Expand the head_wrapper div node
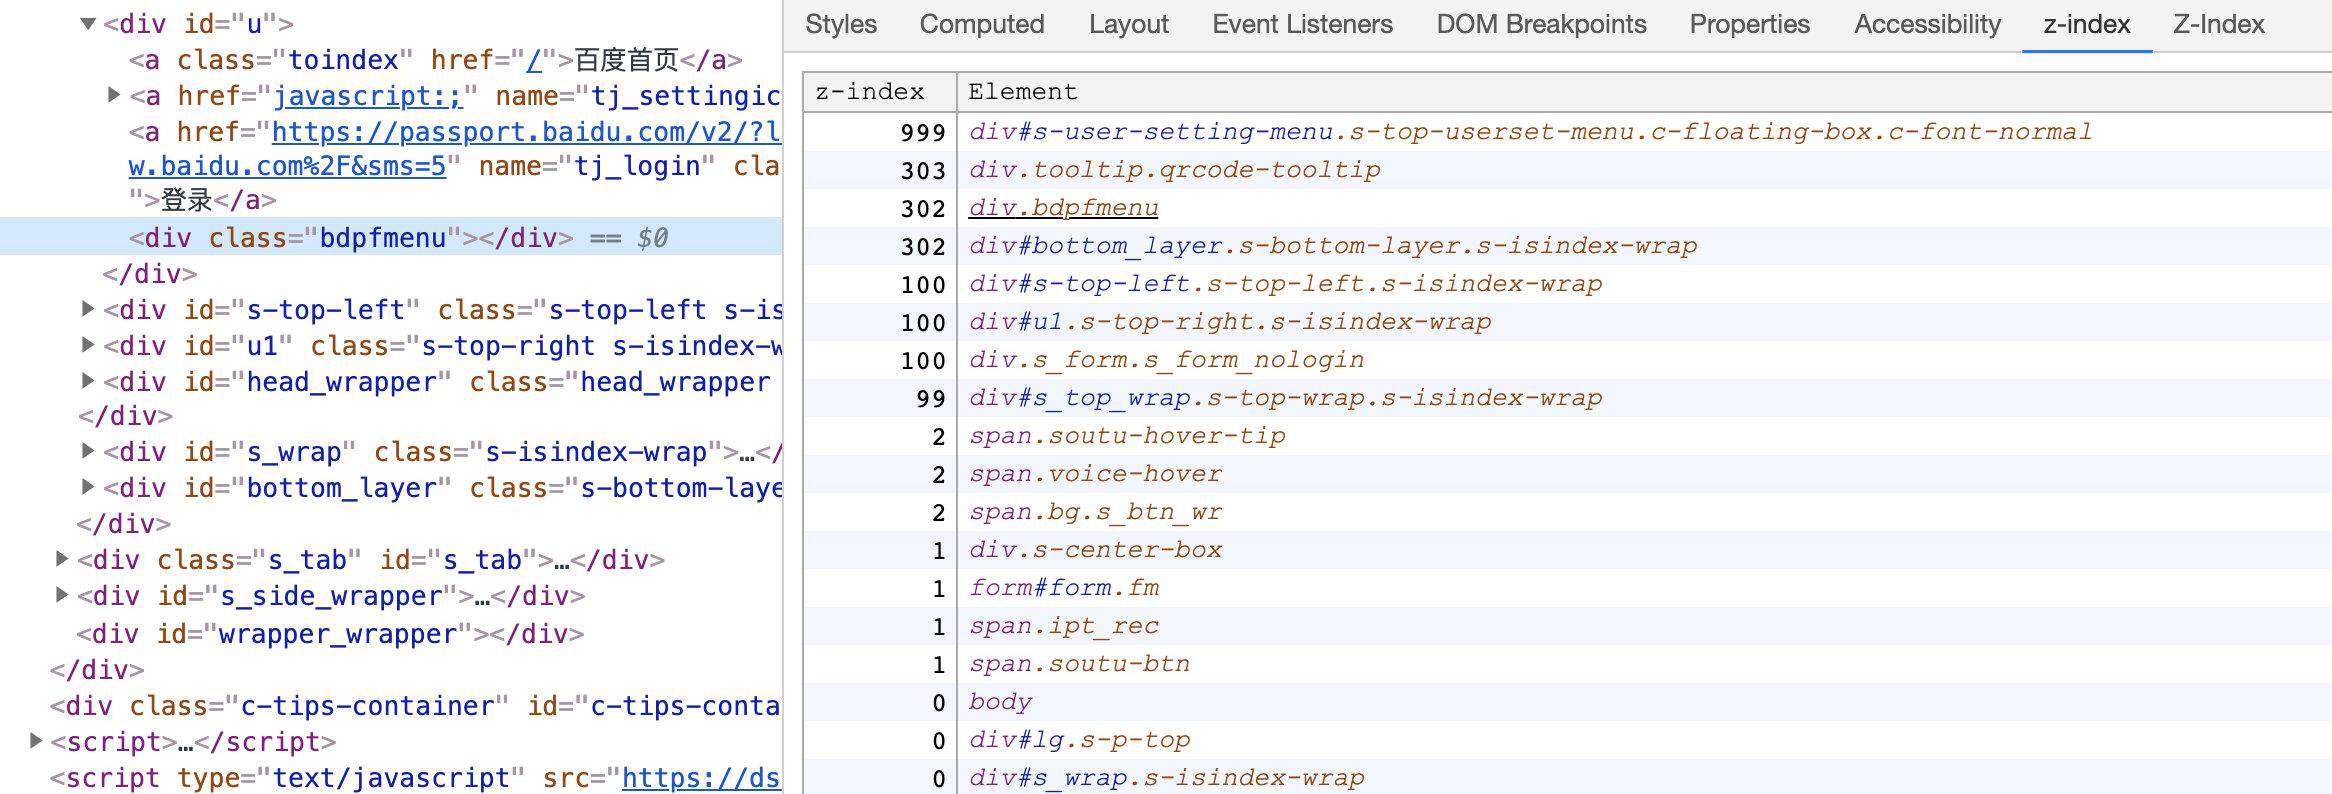Screen dimensions: 2332x794 (88, 381)
